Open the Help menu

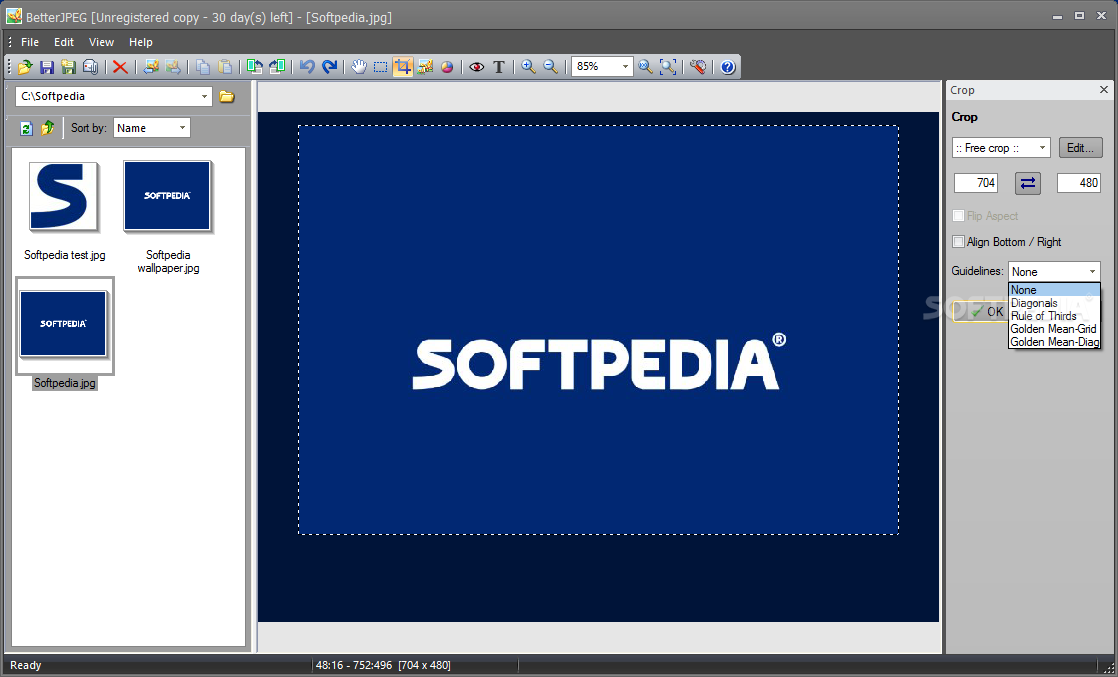(140, 42)
